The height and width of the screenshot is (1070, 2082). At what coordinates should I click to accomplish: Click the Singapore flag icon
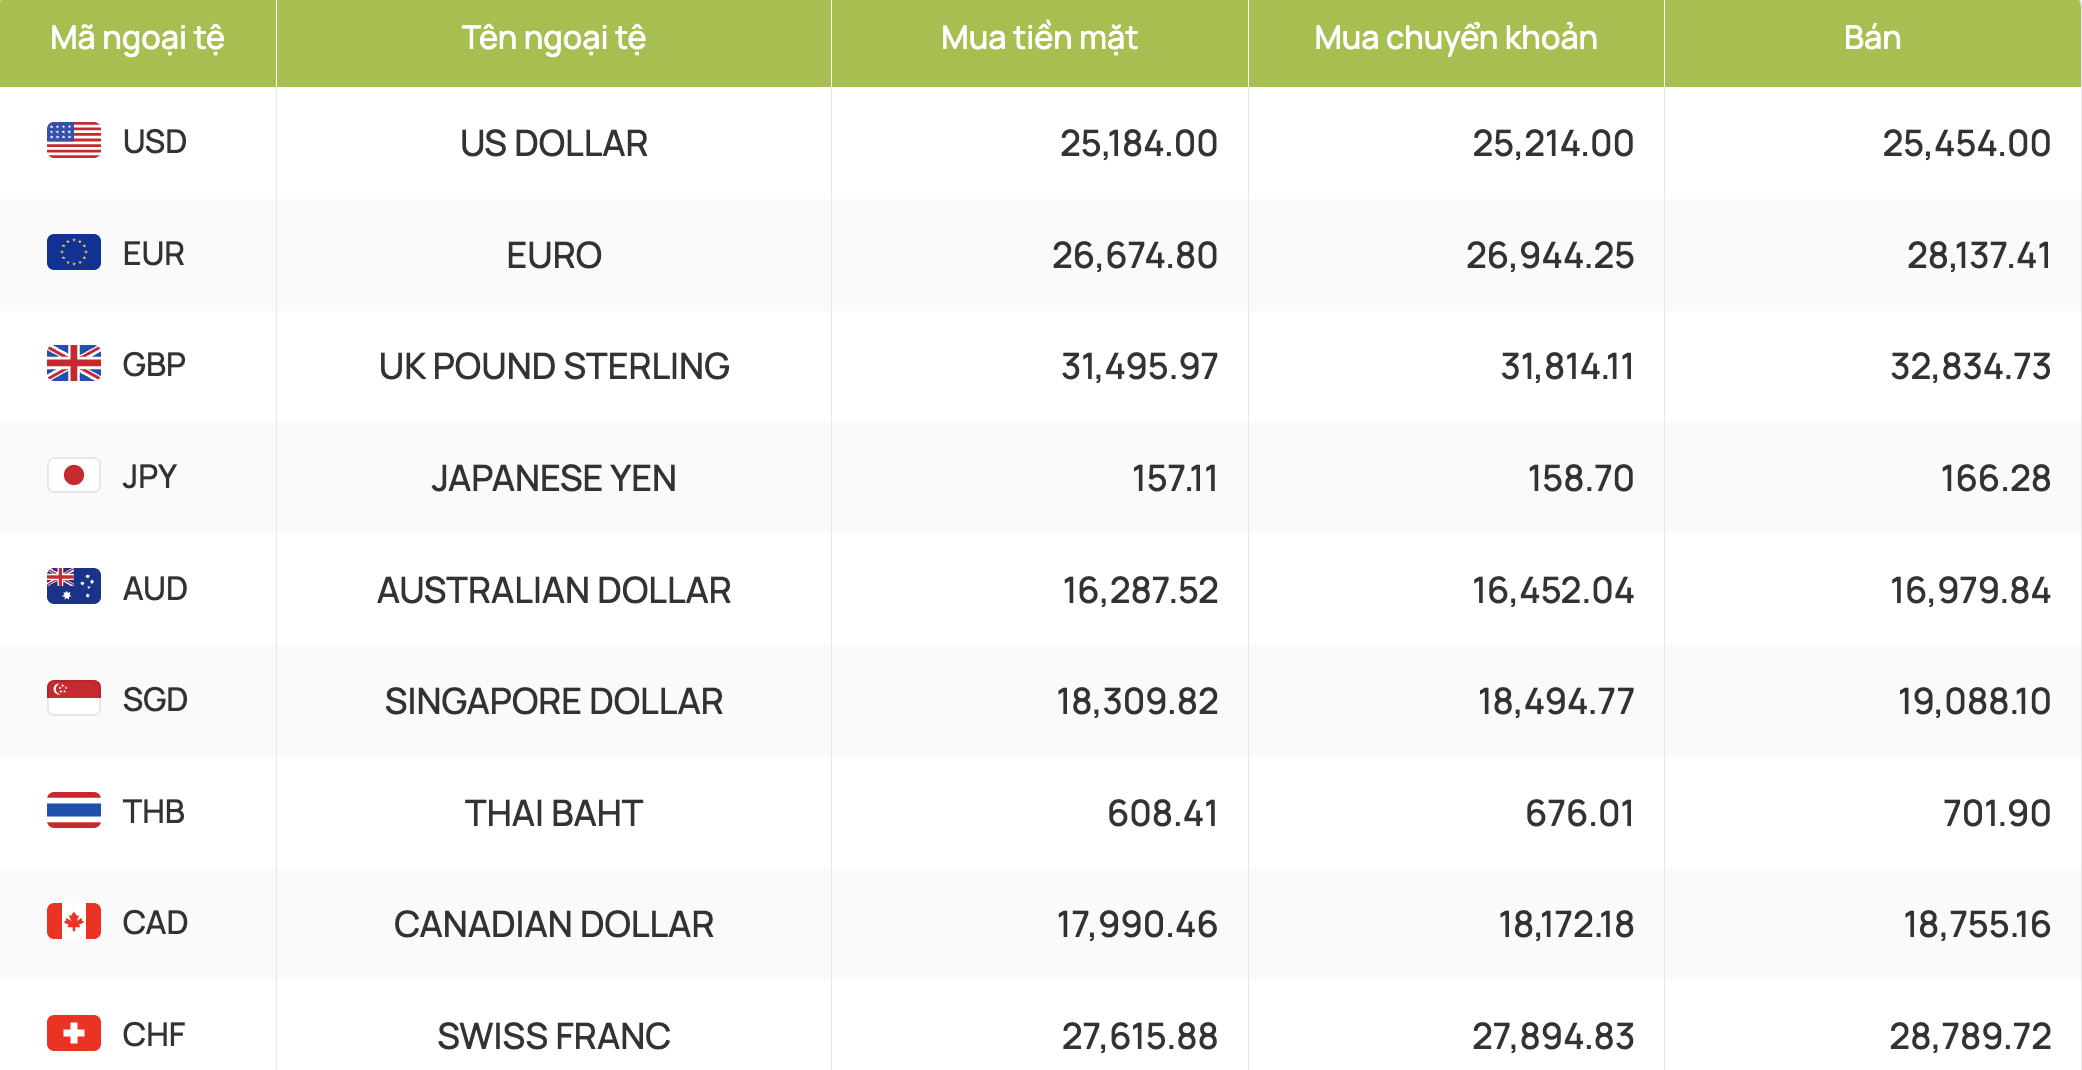(74, 699)
